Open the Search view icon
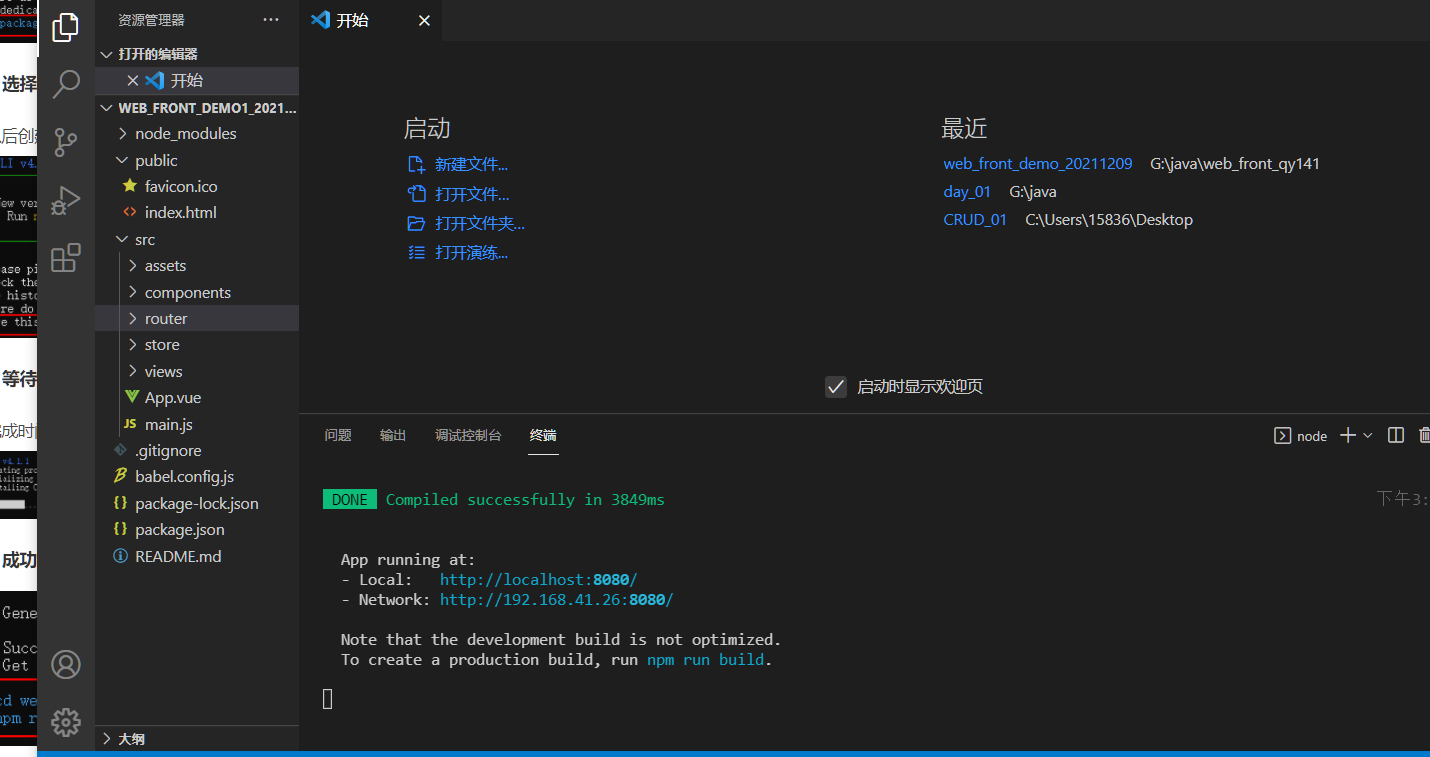The width and height of the screenshot is (1430, 757). [x=65, y=84]
